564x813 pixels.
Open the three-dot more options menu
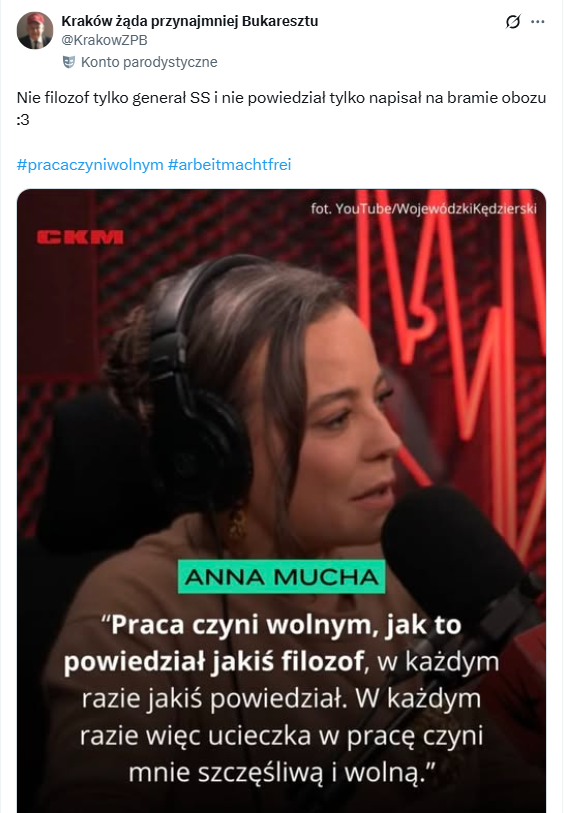(x=538, y=22)
